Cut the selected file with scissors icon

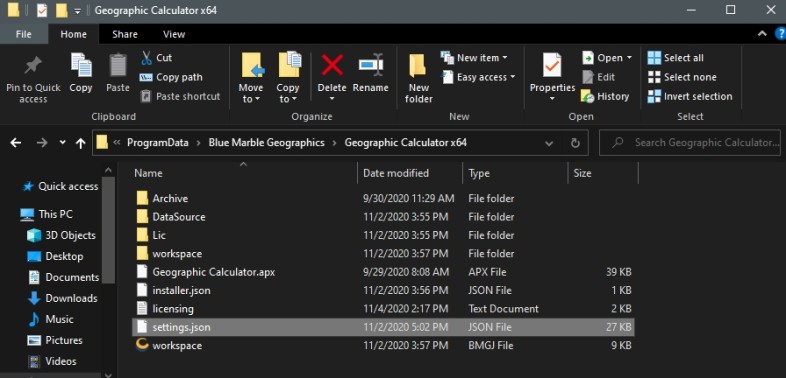[146, 58]
